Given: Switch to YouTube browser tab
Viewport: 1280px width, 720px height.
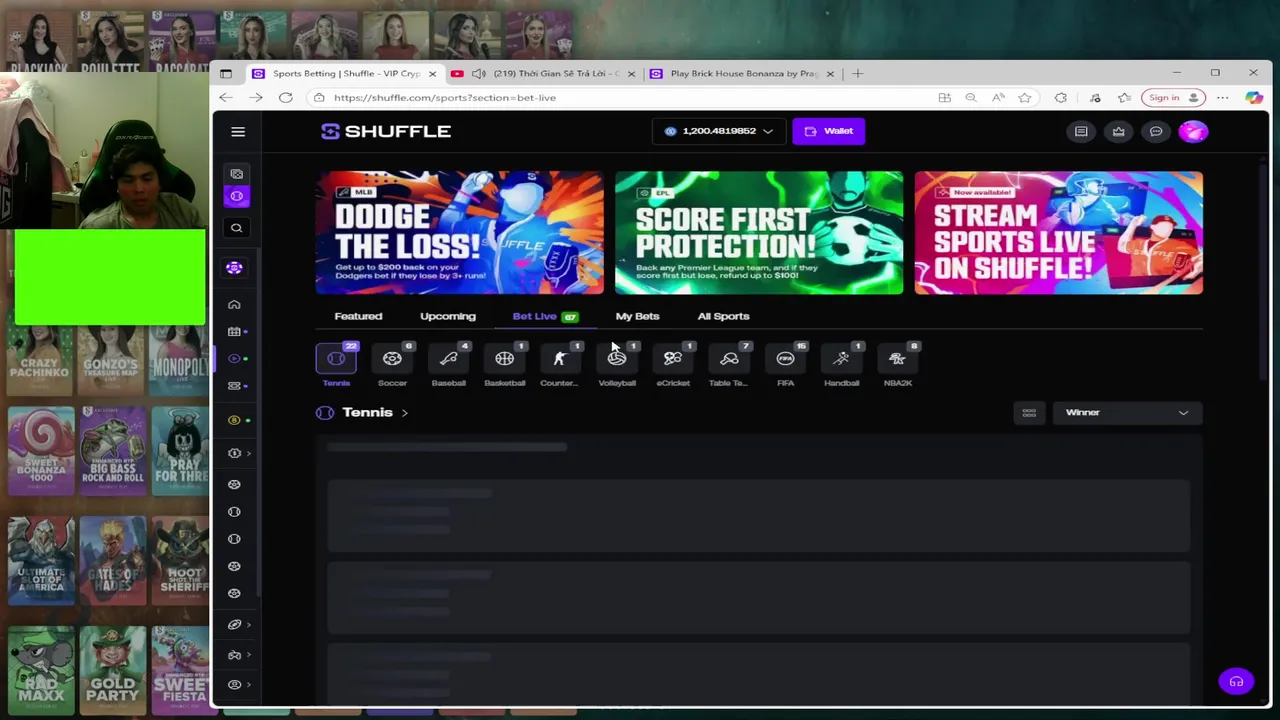Looking at the screenshot, I should click(x=543, y=73).
